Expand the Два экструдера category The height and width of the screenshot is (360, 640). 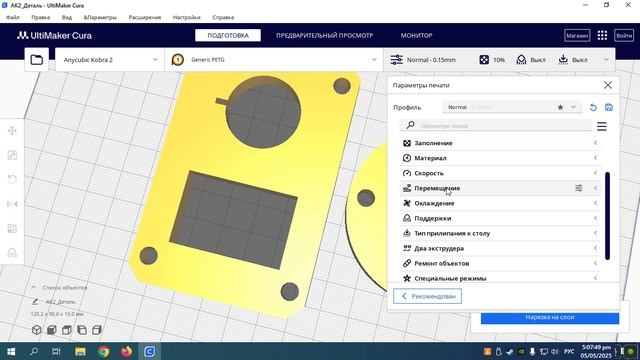tap(500, 248)
